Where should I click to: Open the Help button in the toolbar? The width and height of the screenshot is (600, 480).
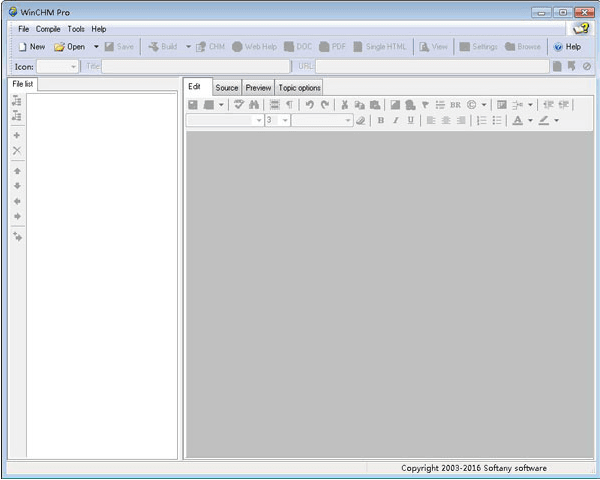click(x=566, y=46)
